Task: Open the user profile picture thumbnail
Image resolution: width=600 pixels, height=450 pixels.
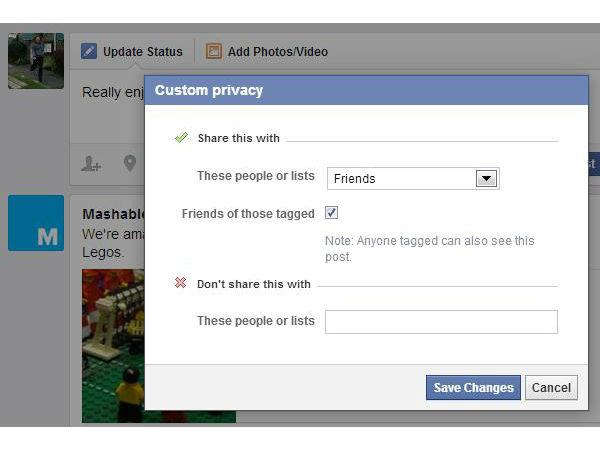Action: [x=36, y=61]
